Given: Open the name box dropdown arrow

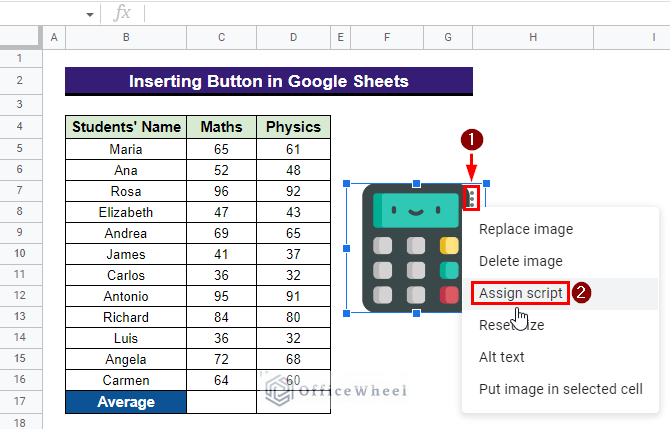Looking at the screenshot, I should 90,14.
